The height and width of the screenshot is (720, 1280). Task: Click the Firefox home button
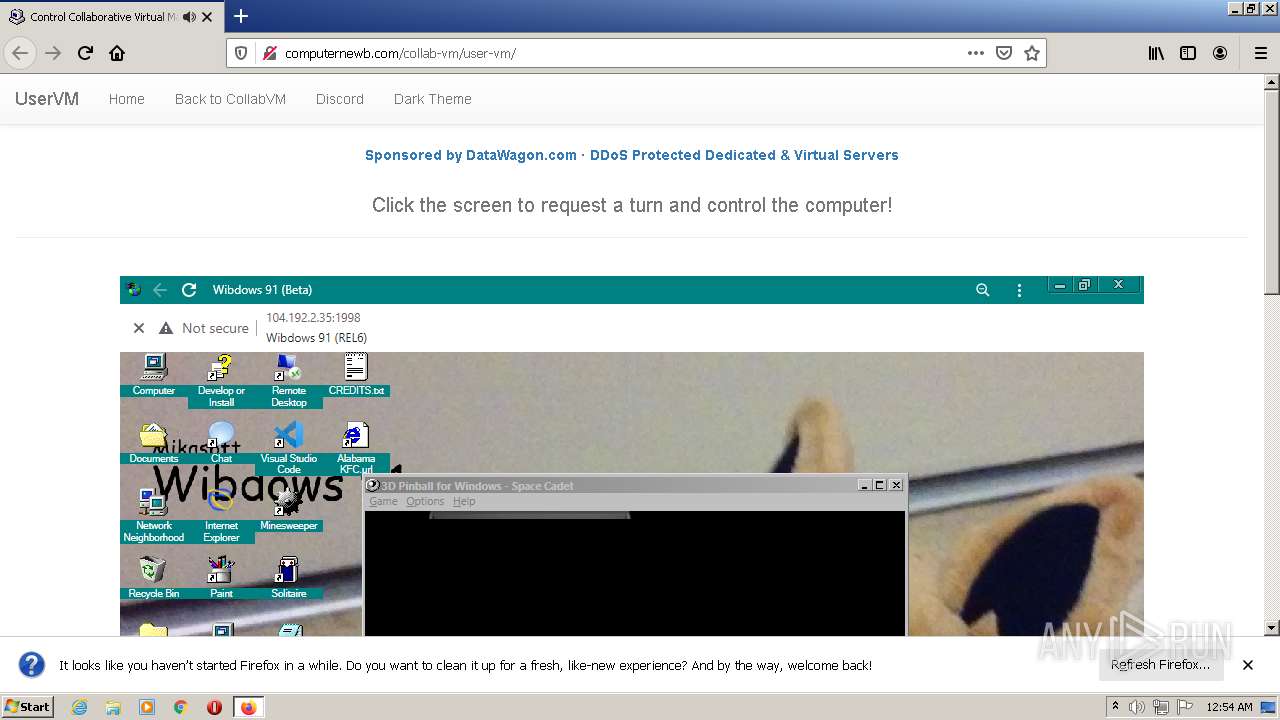117,53
